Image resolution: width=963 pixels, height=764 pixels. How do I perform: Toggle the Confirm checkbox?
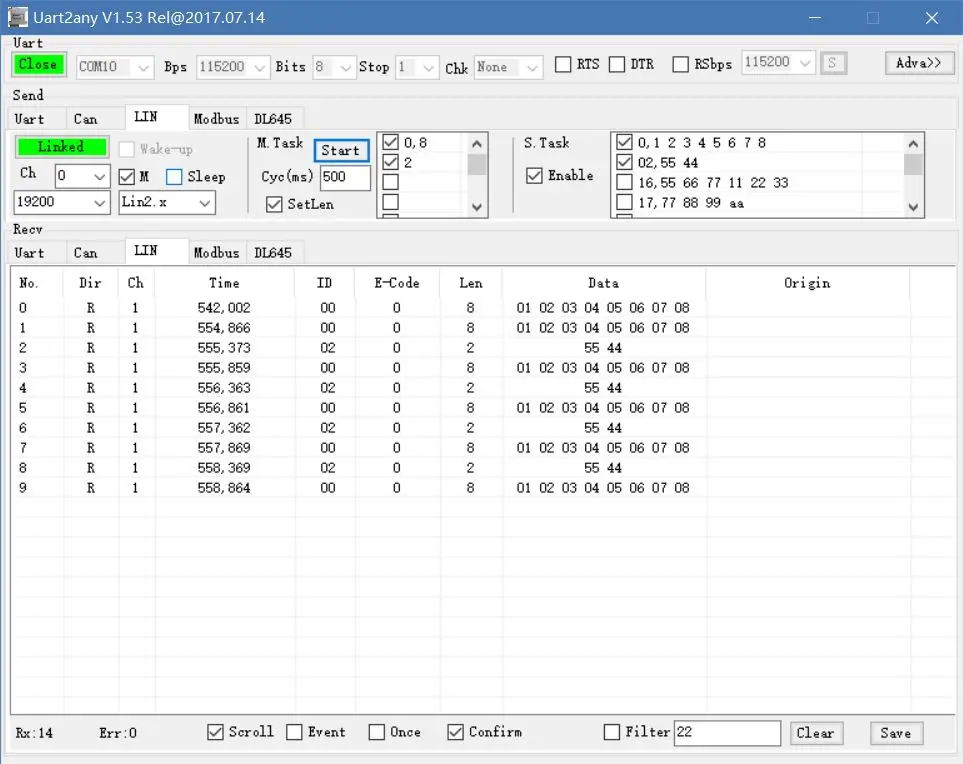(x=455, y=732)
